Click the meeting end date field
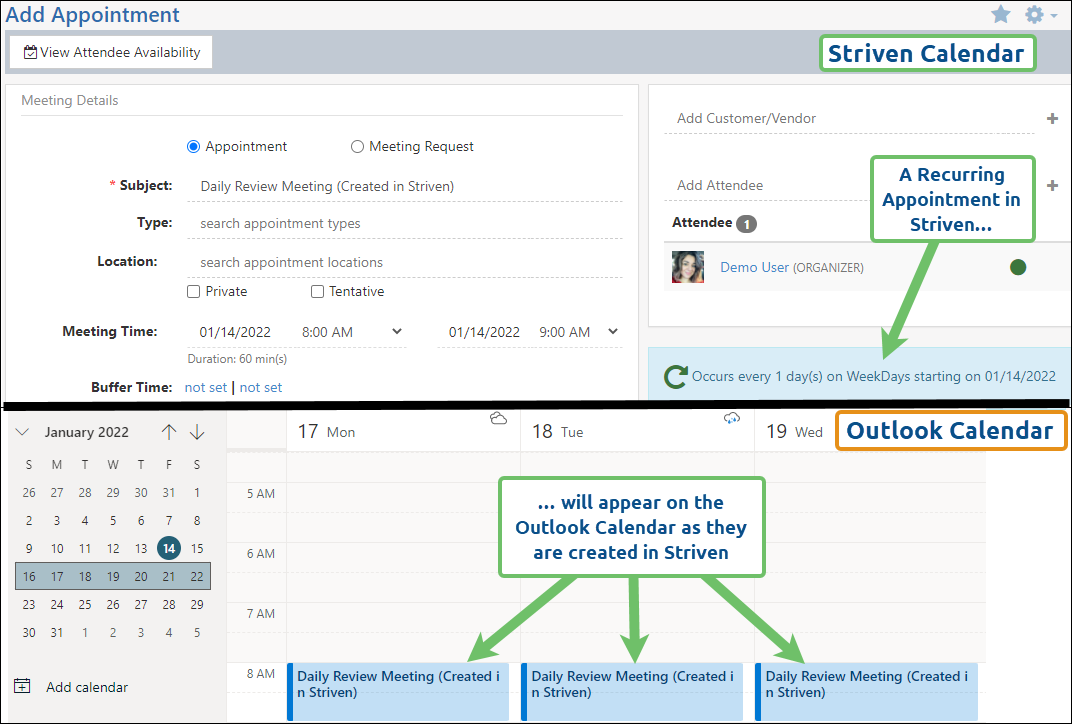The height and width of the screenshot is (724, 1072). [484, 332]
